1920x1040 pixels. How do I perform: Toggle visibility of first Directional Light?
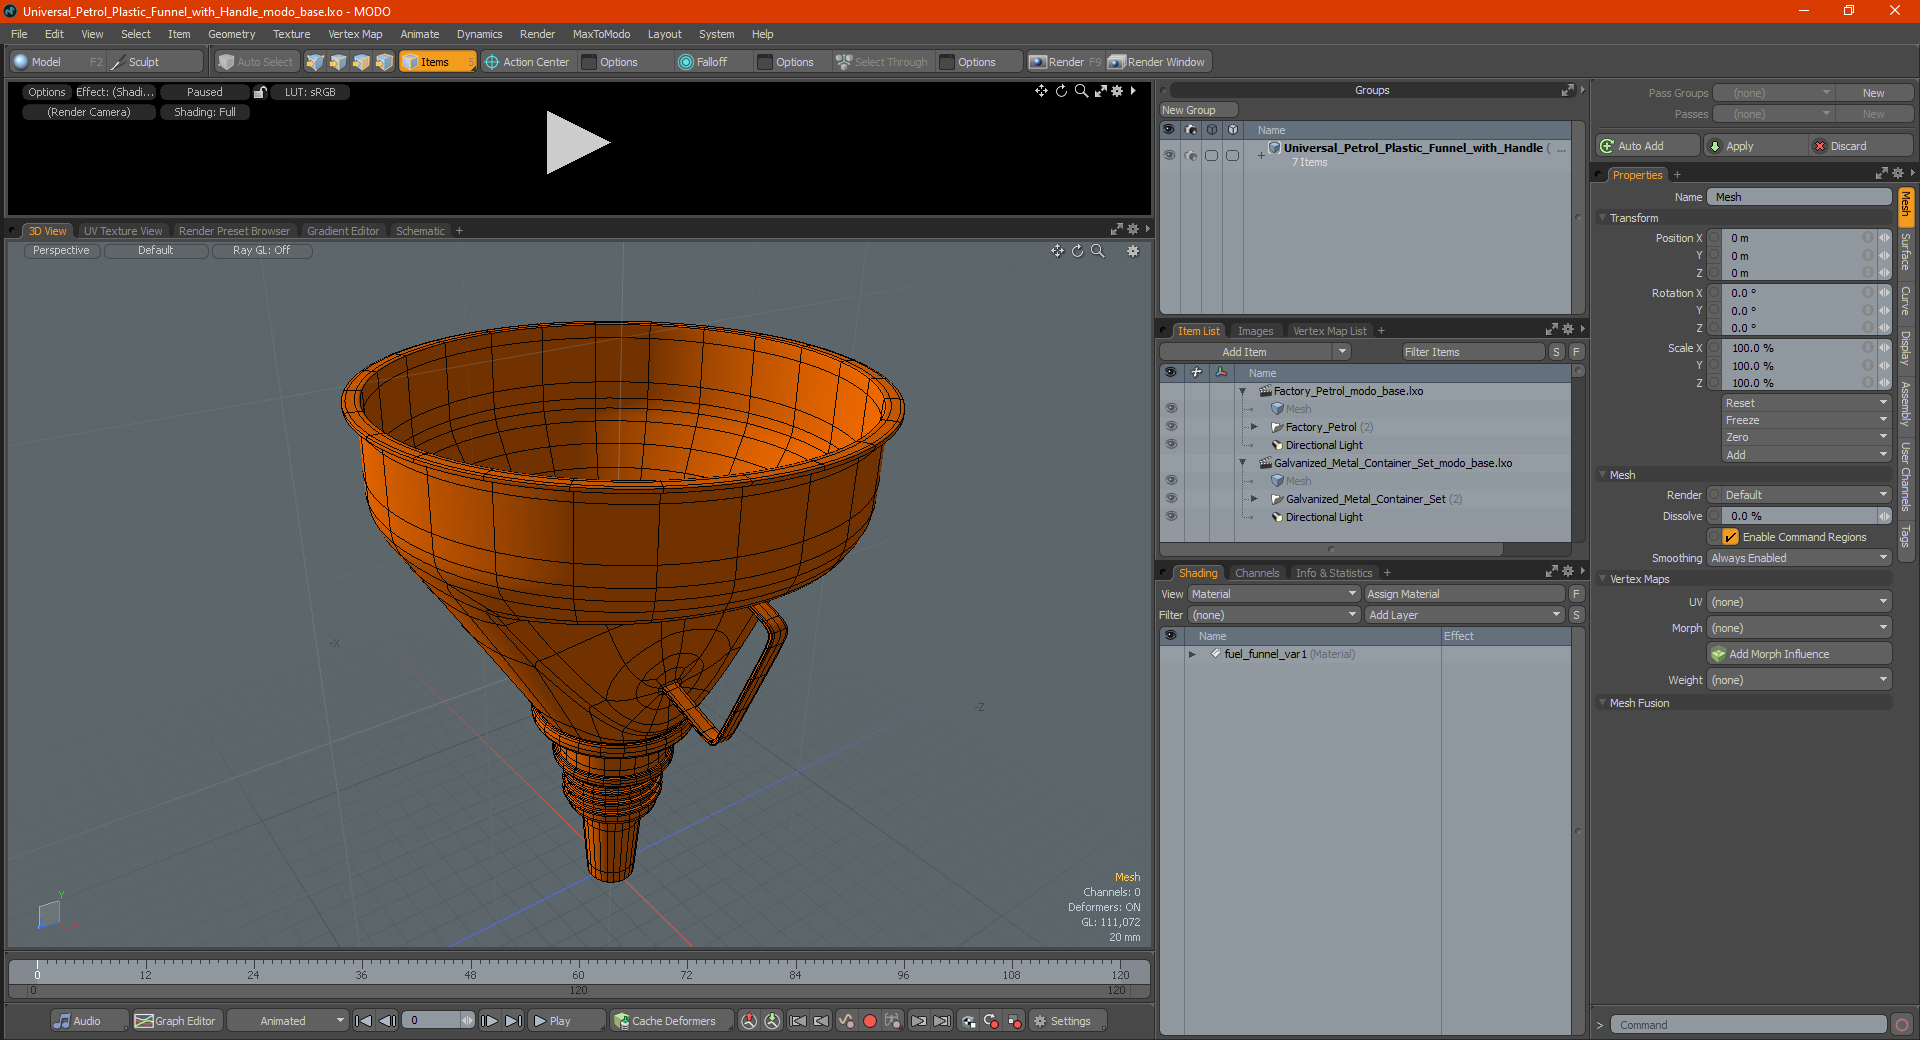1171,445
